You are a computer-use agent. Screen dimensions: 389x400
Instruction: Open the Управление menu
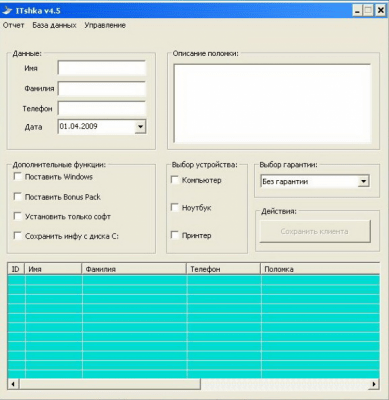pyautogui.click(x=105, y=25)
